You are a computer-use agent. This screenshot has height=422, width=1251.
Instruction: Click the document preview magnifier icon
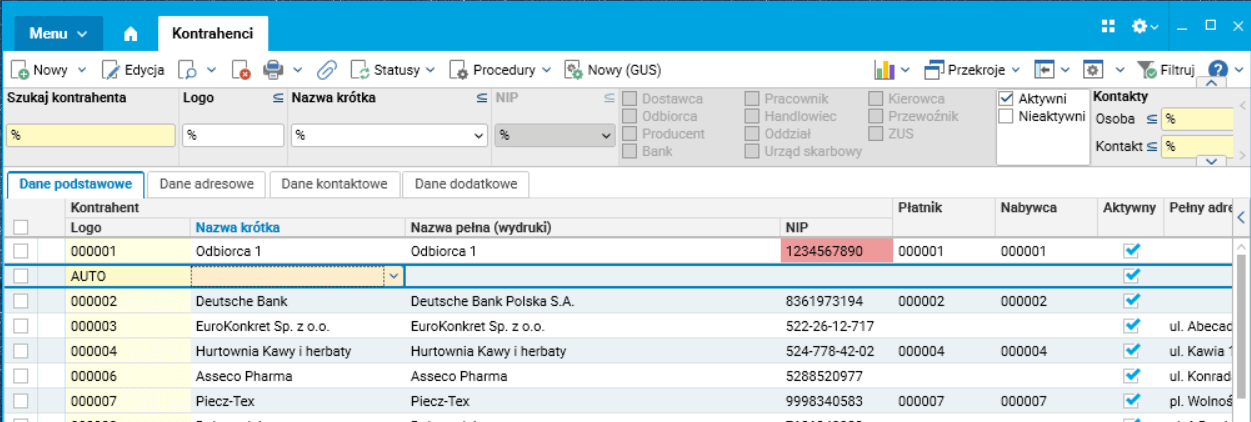point(187,70)
